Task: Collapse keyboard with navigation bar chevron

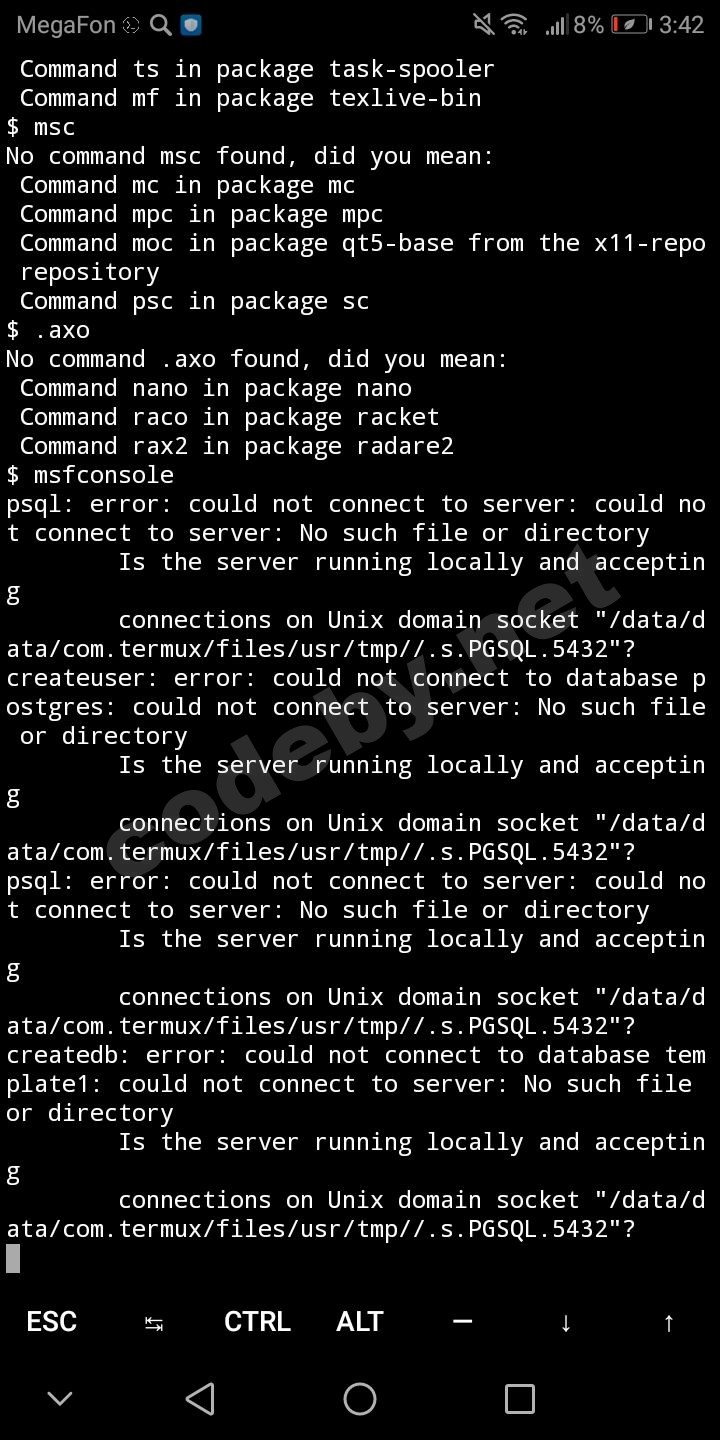Action: coord(60,1398)
